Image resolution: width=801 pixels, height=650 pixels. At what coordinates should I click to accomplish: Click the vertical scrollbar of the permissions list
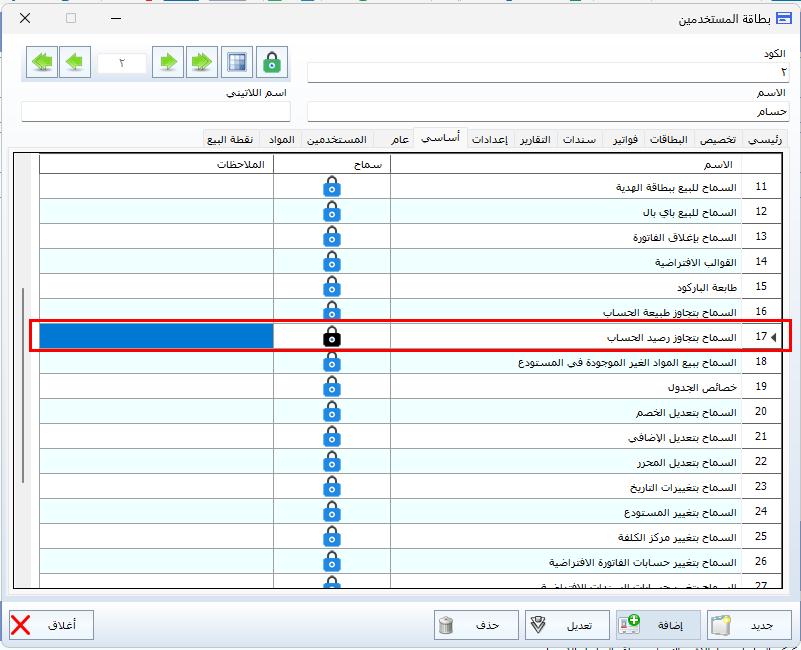(23, 385)
